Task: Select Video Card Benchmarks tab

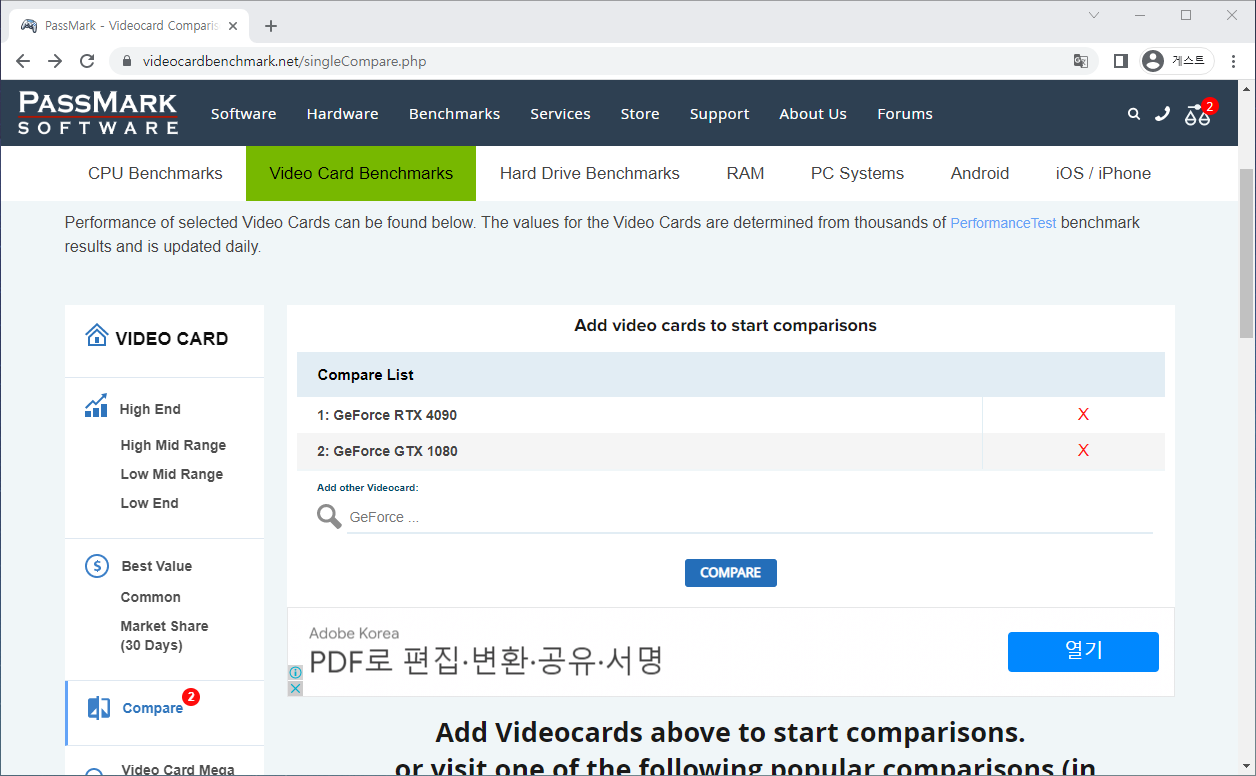Action: pos(361,173)
